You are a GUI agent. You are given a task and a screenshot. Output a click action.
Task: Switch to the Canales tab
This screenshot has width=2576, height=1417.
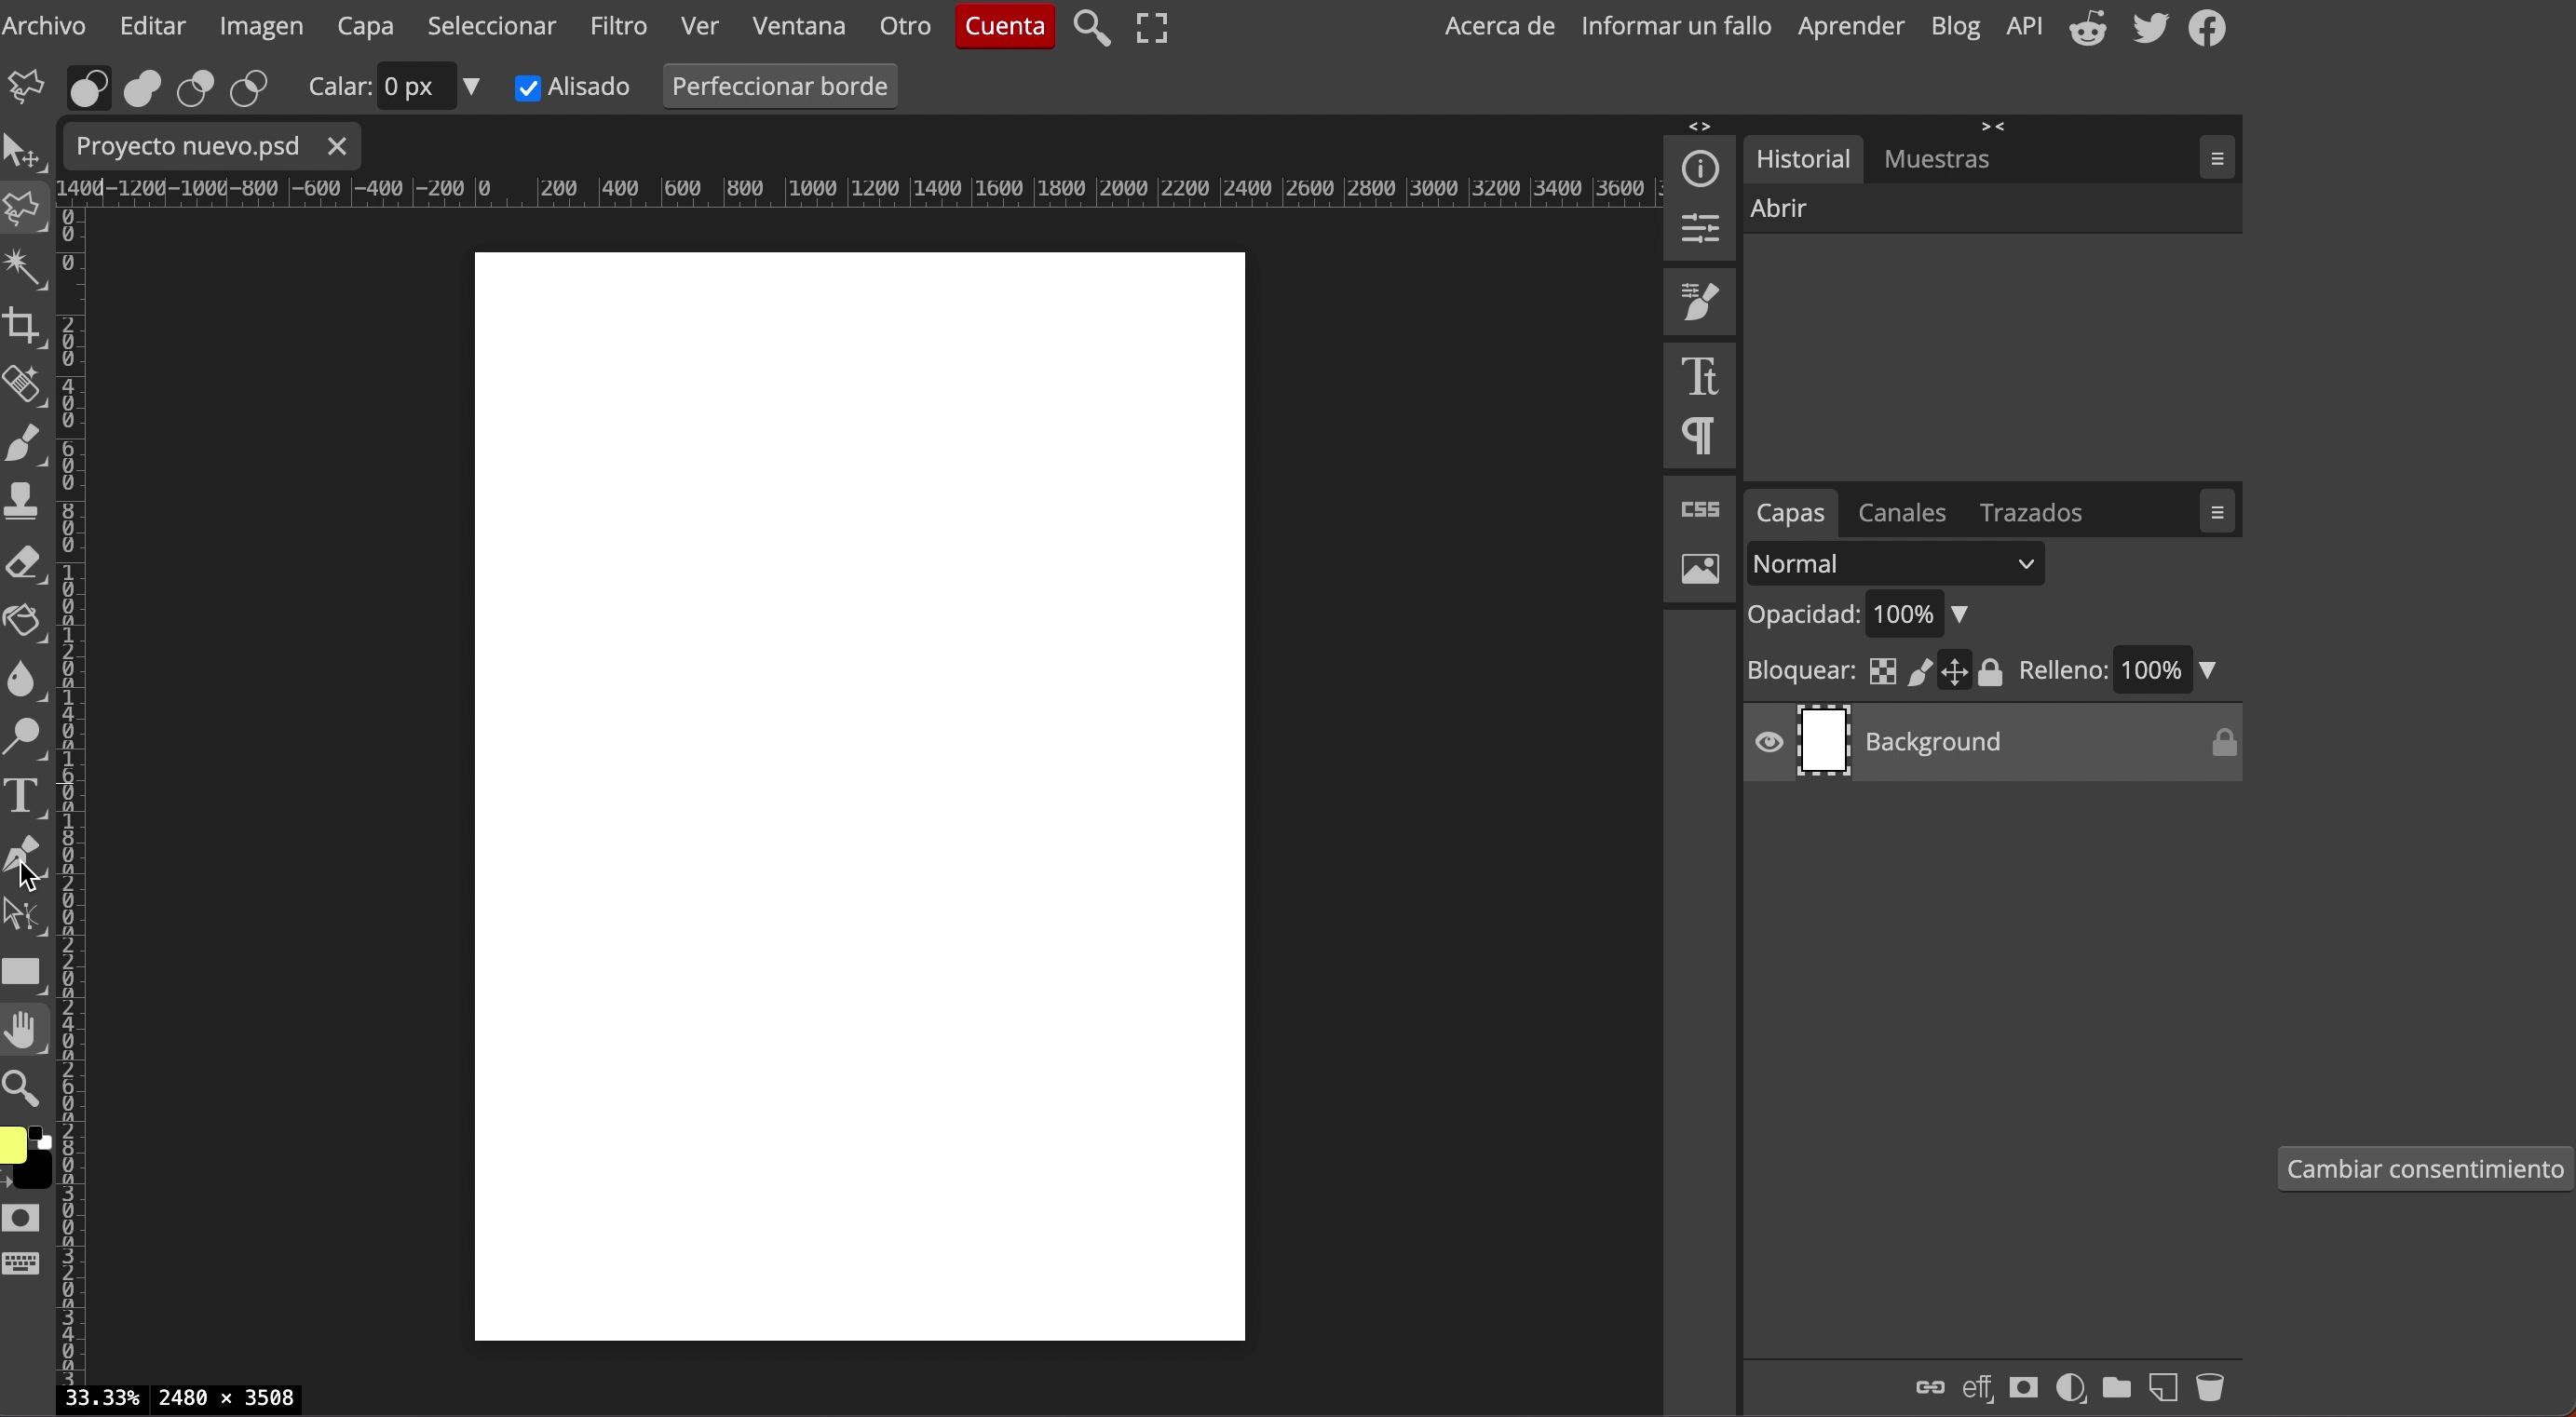[x=1901, y=513]
